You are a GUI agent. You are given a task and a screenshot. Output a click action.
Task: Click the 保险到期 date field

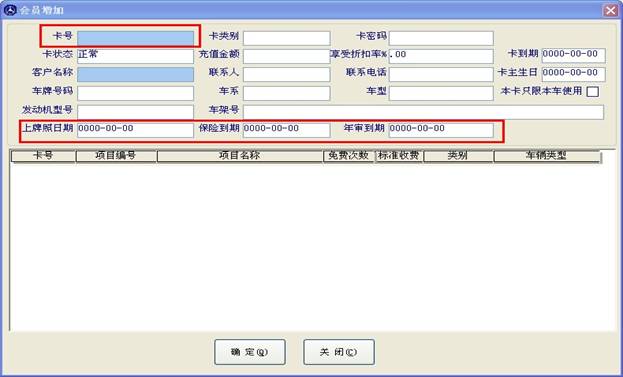[286, 130]
